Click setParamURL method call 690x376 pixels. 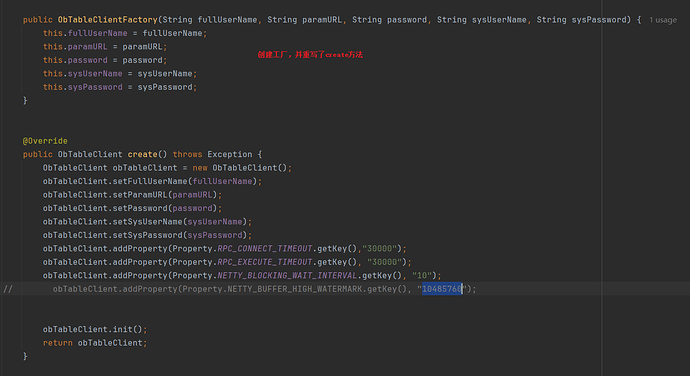pyautogui.click(x=140, y=195)
